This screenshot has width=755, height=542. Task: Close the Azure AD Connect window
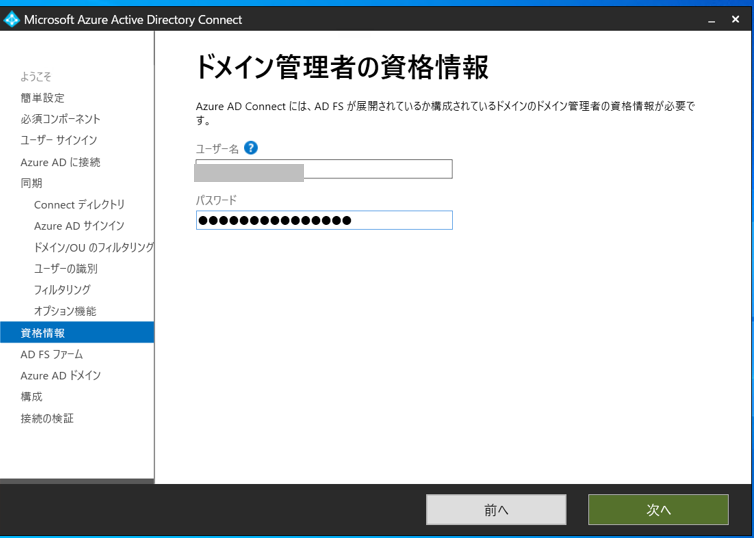735,19
